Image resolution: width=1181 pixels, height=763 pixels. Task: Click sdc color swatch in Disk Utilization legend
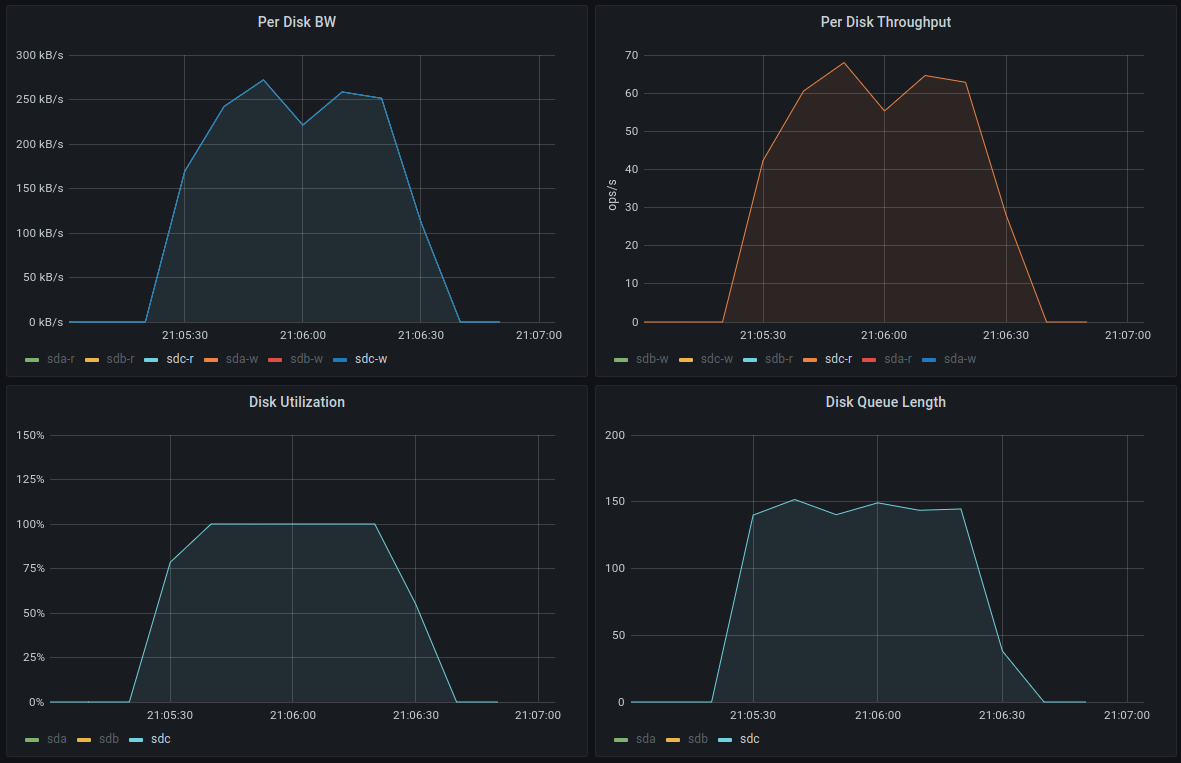click(x=137, y=739)
